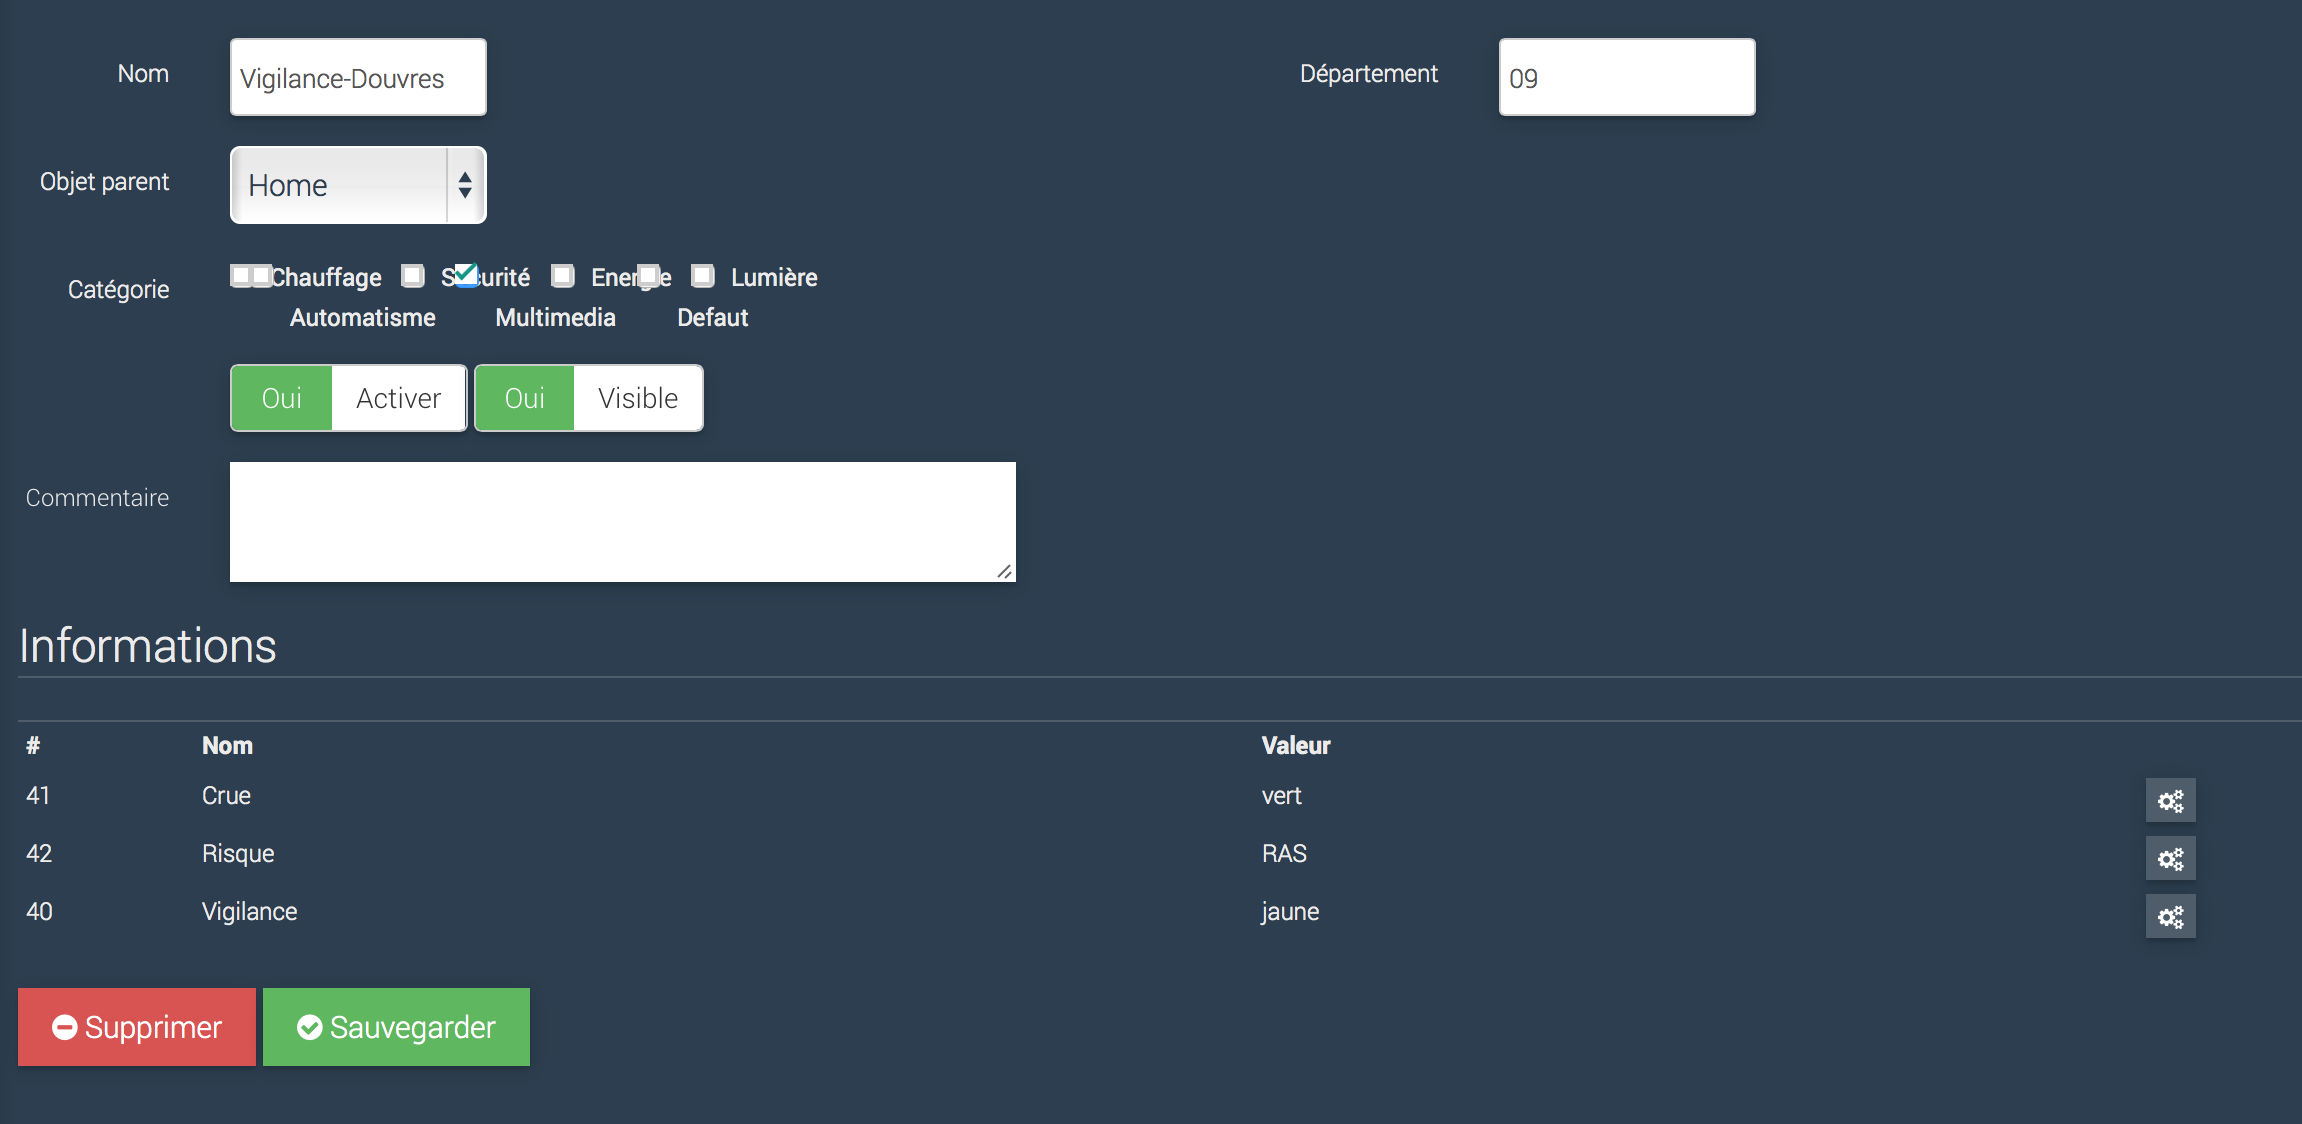Click the Département field showing 09
2302x1124 pixels.
1627,77
